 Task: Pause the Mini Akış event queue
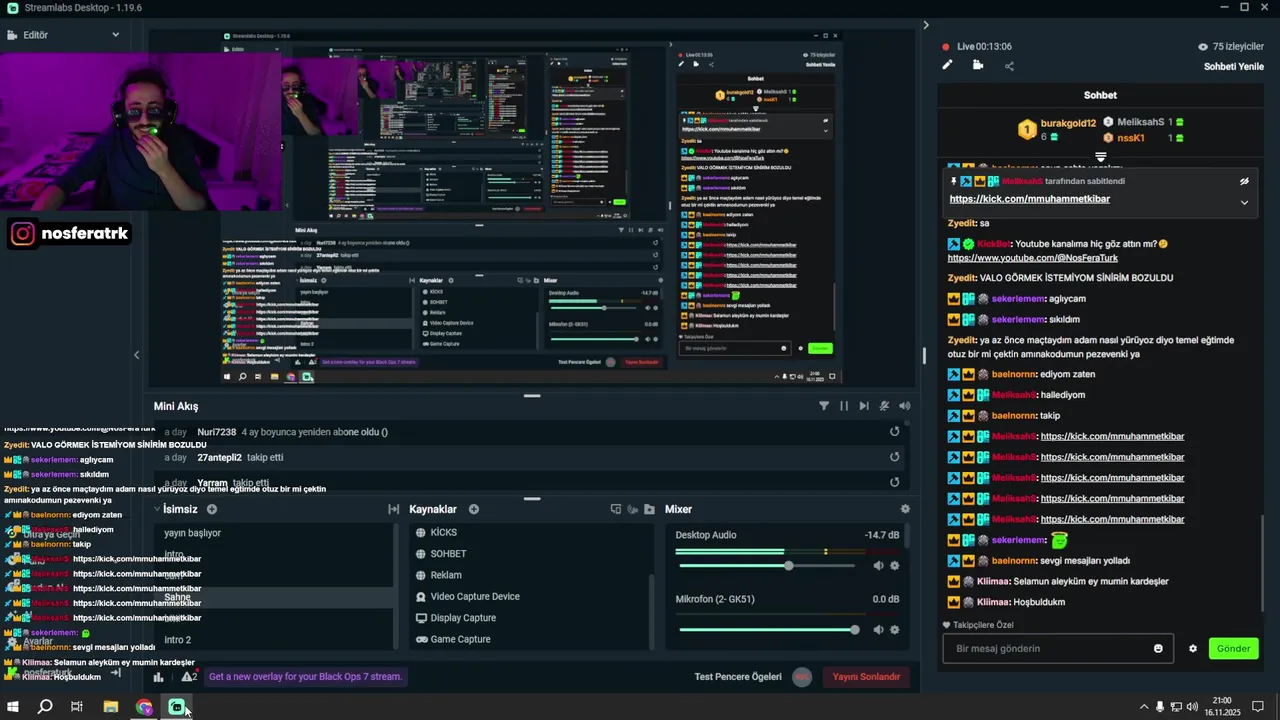[844, 406]
